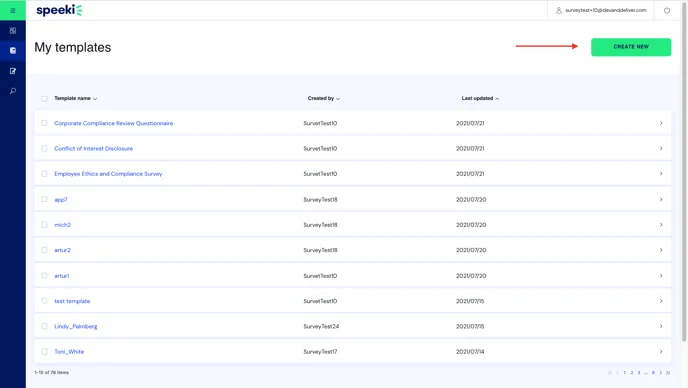Go to next page with pagination arrow
Image resolution: width=688 pixels, height=388 pixels.
[660, 373]
